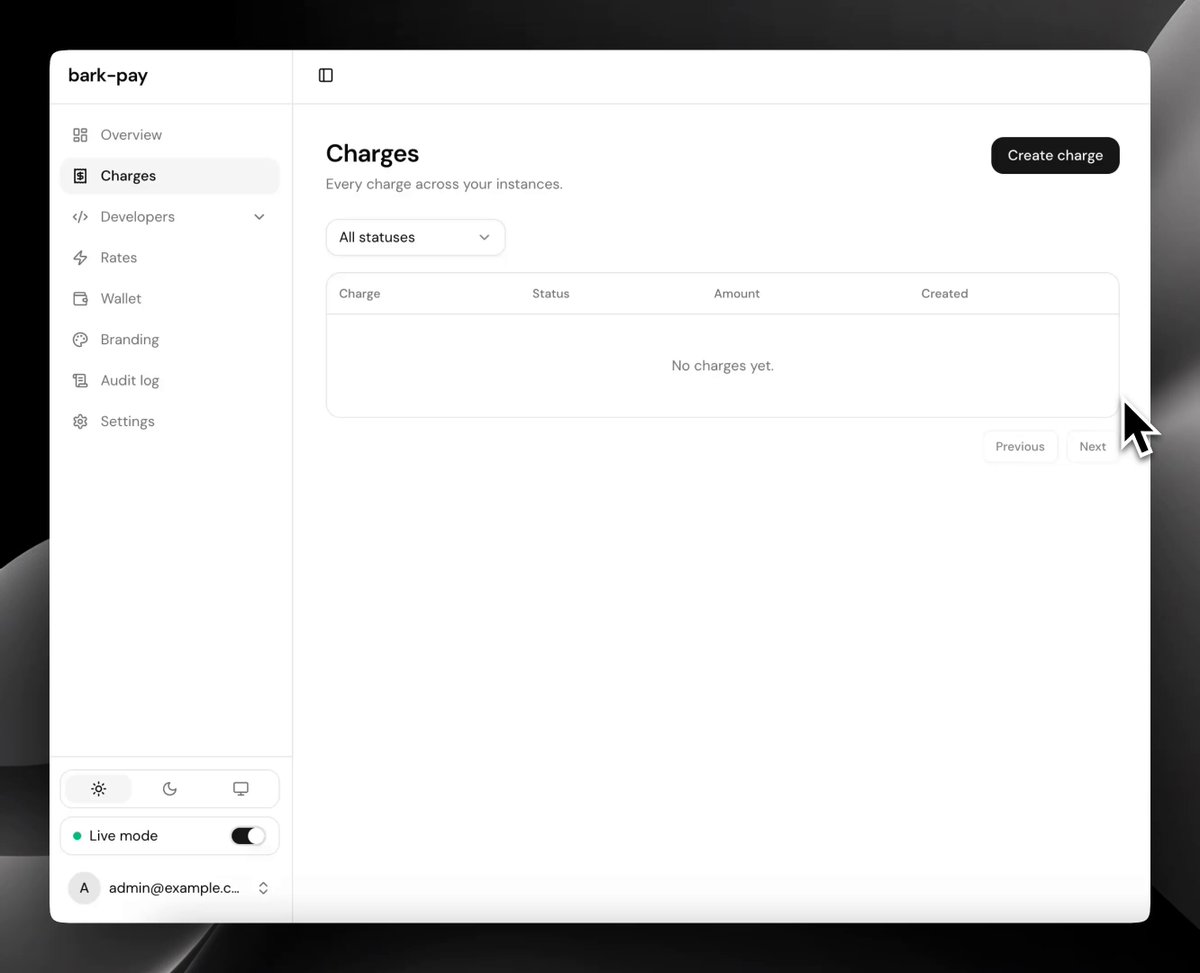Toggle the Live mode switch

click(248, 836)
